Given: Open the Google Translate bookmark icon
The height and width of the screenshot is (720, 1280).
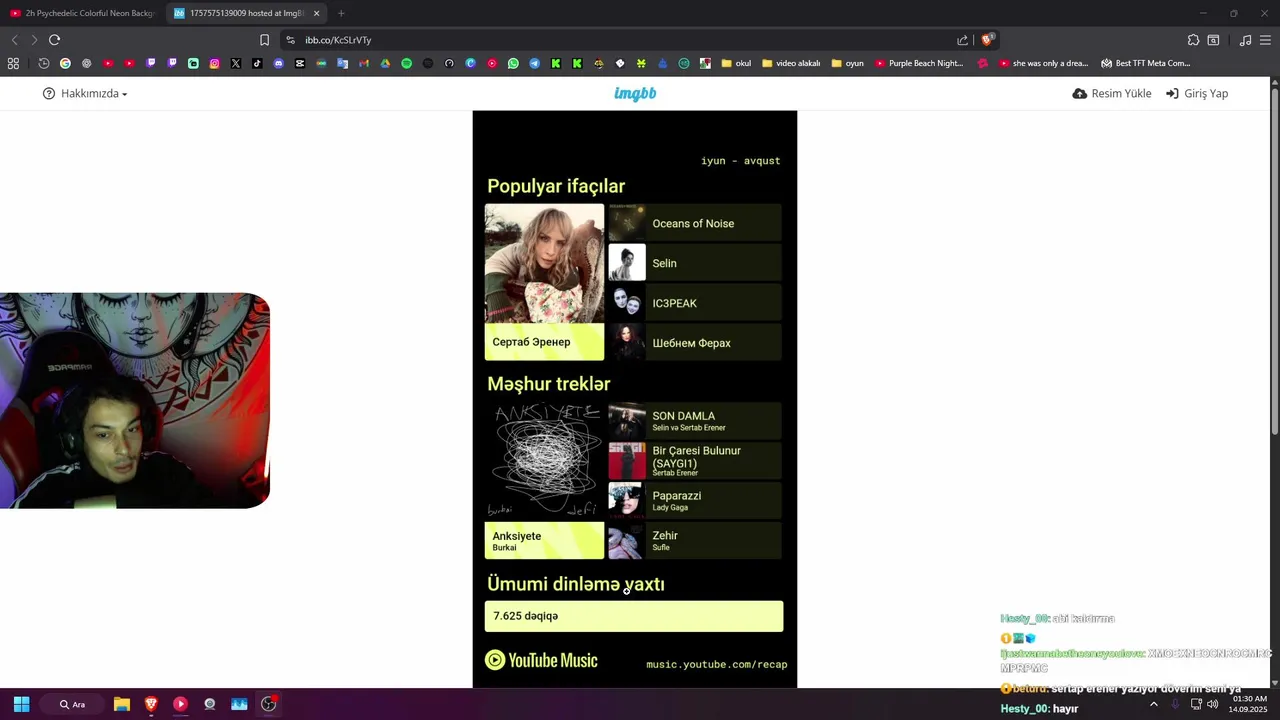Looking at the screenshot, I should pyautogui.click(x=343, y=63).
